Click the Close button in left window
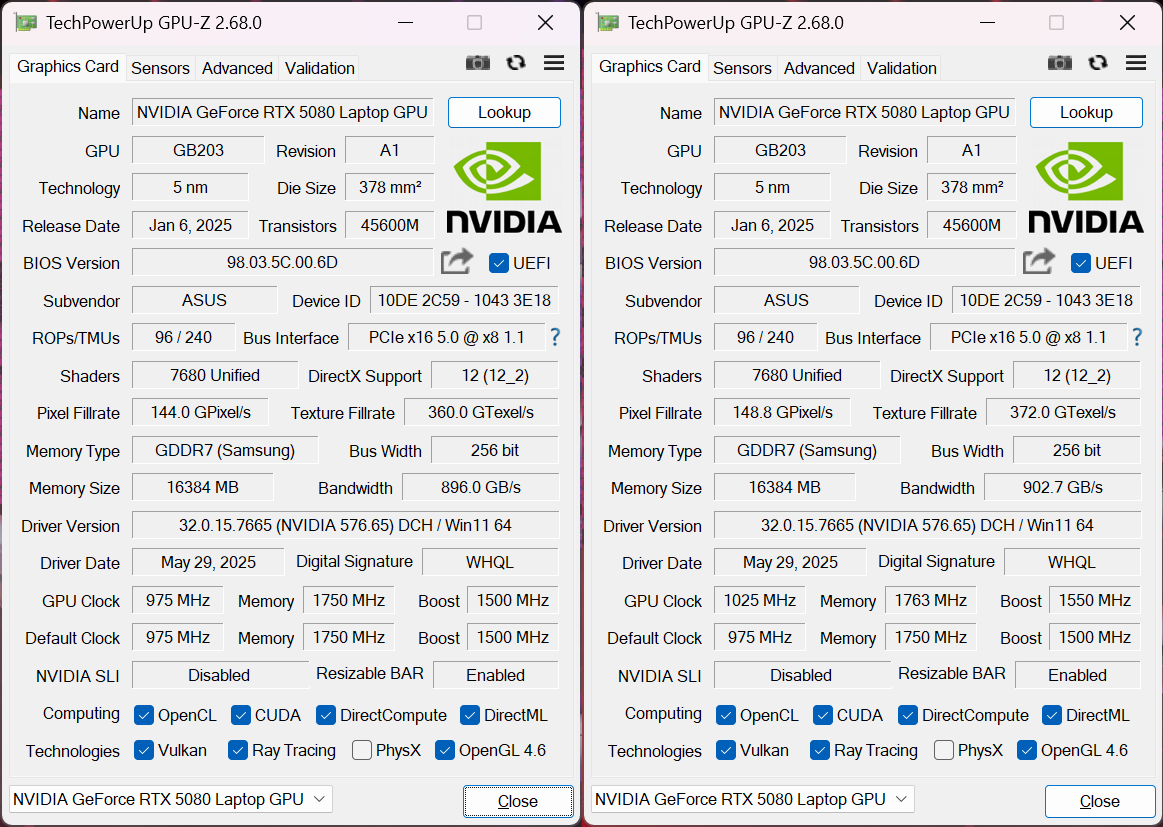Viewport: 1163px width, 827px height. pyautogui.click(x=518, y=801)
